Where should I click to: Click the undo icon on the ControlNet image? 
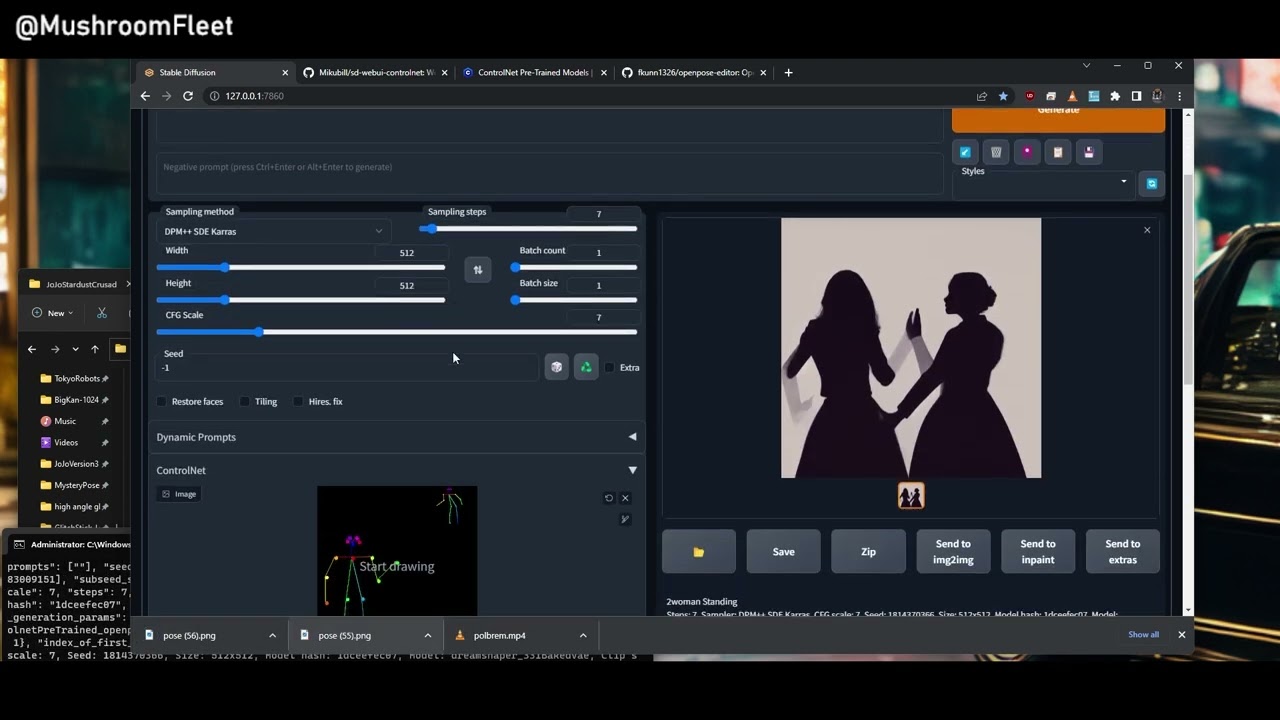click(609, 498)
